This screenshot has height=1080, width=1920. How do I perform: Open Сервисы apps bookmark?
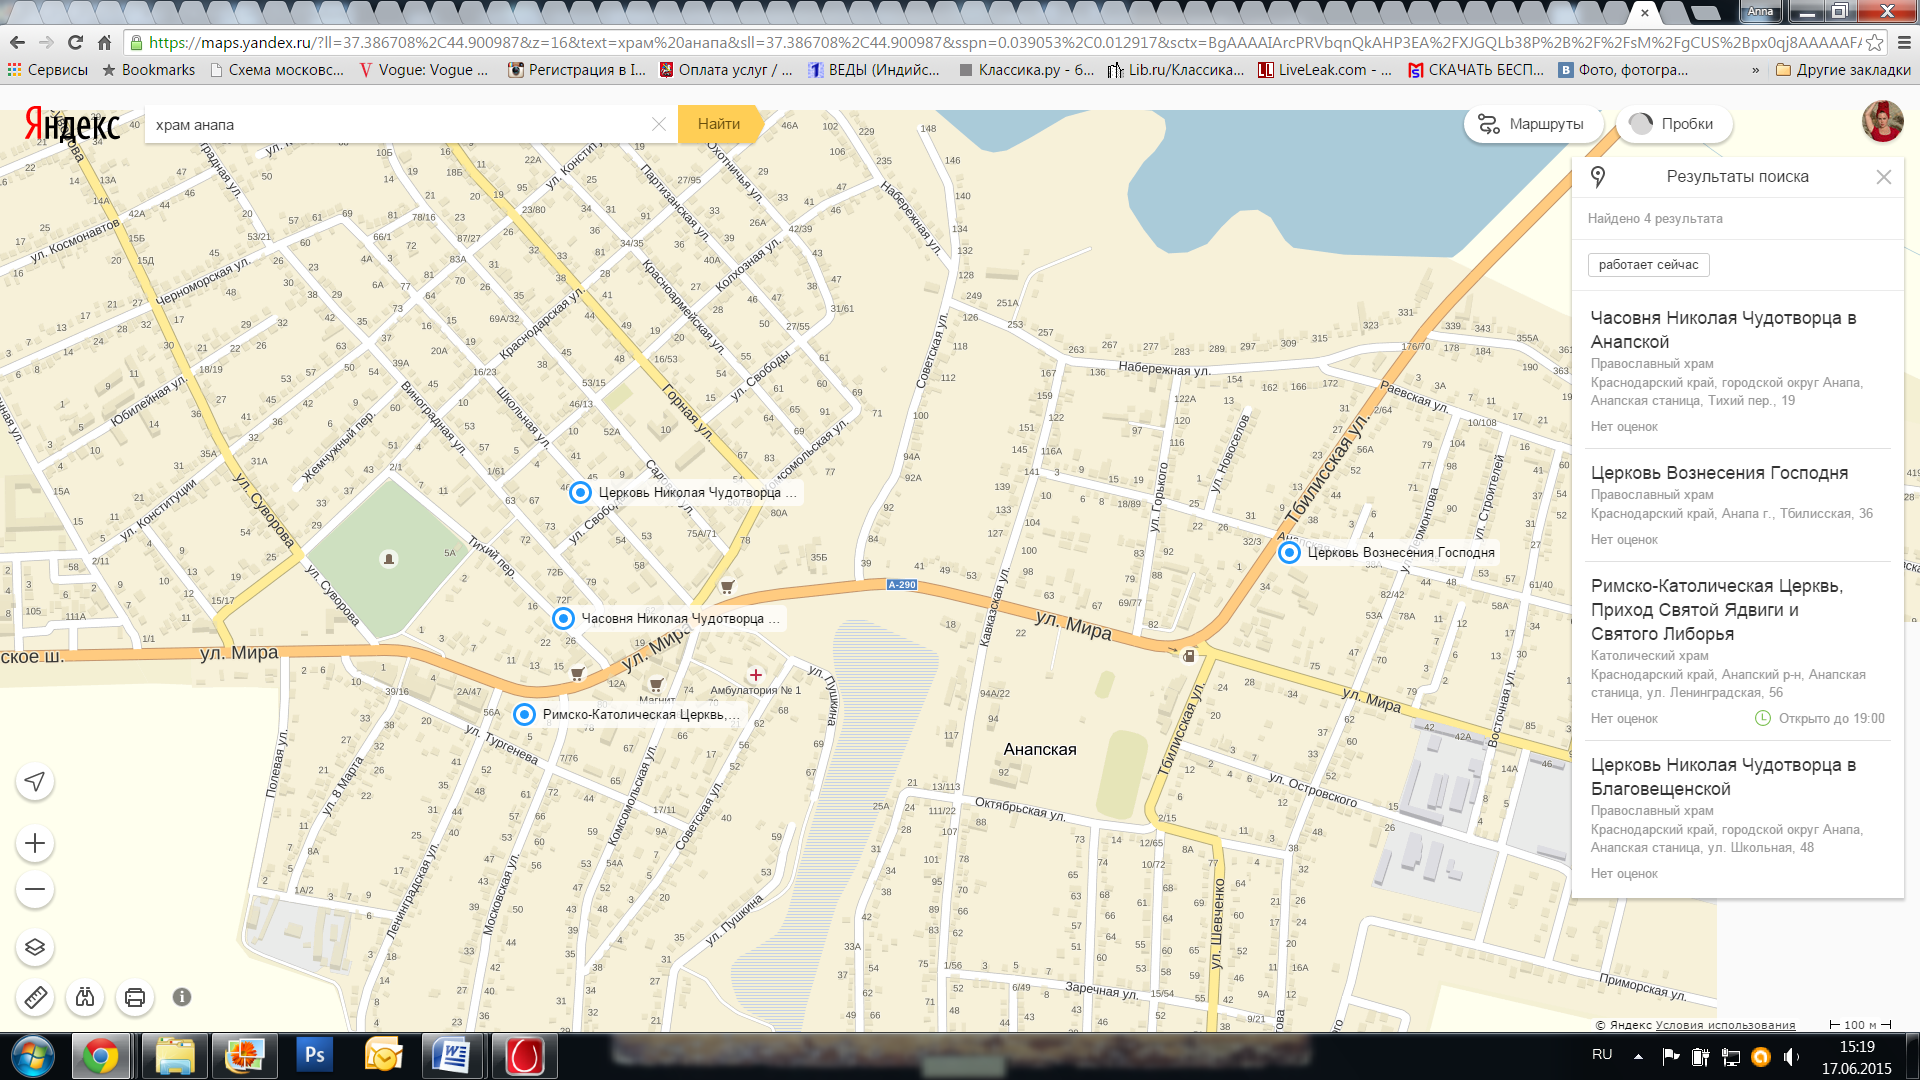coord(47,70)
